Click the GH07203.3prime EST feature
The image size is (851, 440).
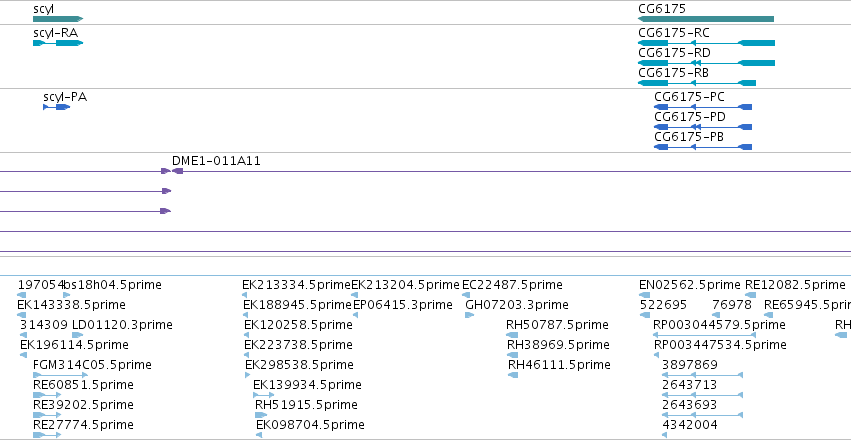(x=470, y=315)
